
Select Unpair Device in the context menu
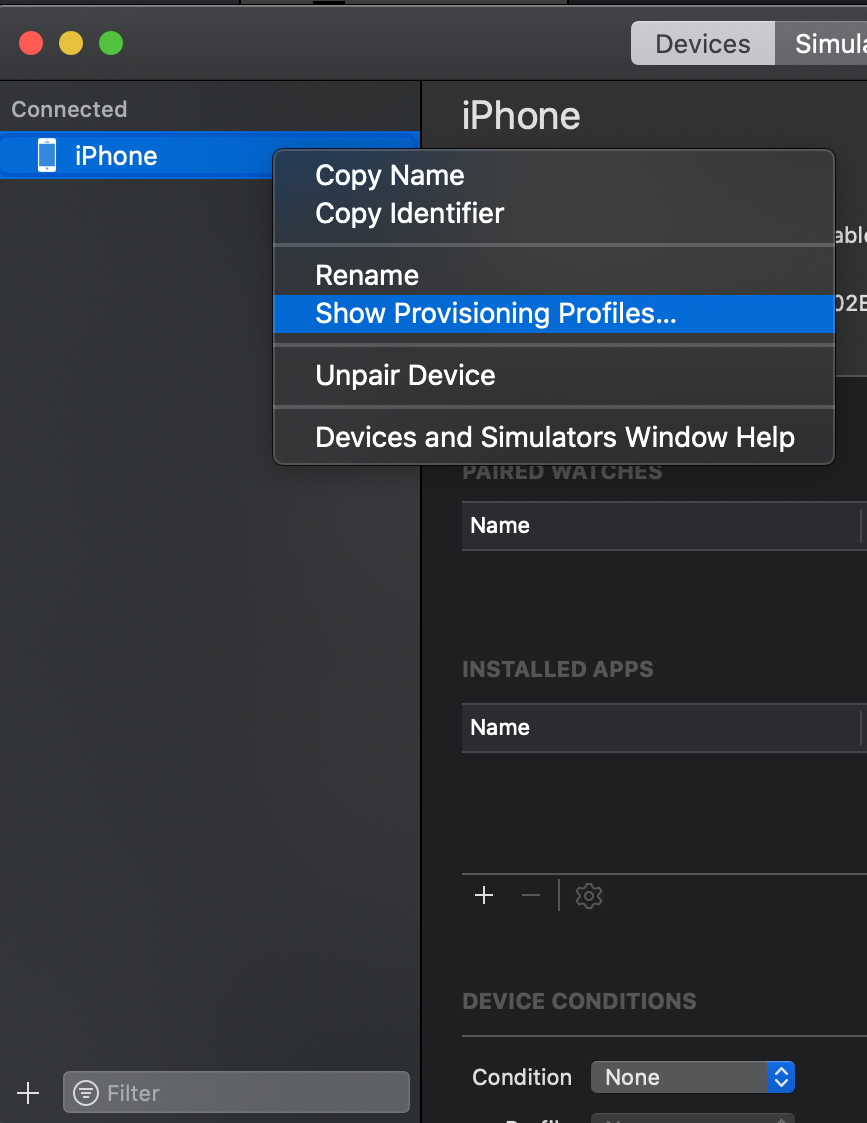coord(405,376)
